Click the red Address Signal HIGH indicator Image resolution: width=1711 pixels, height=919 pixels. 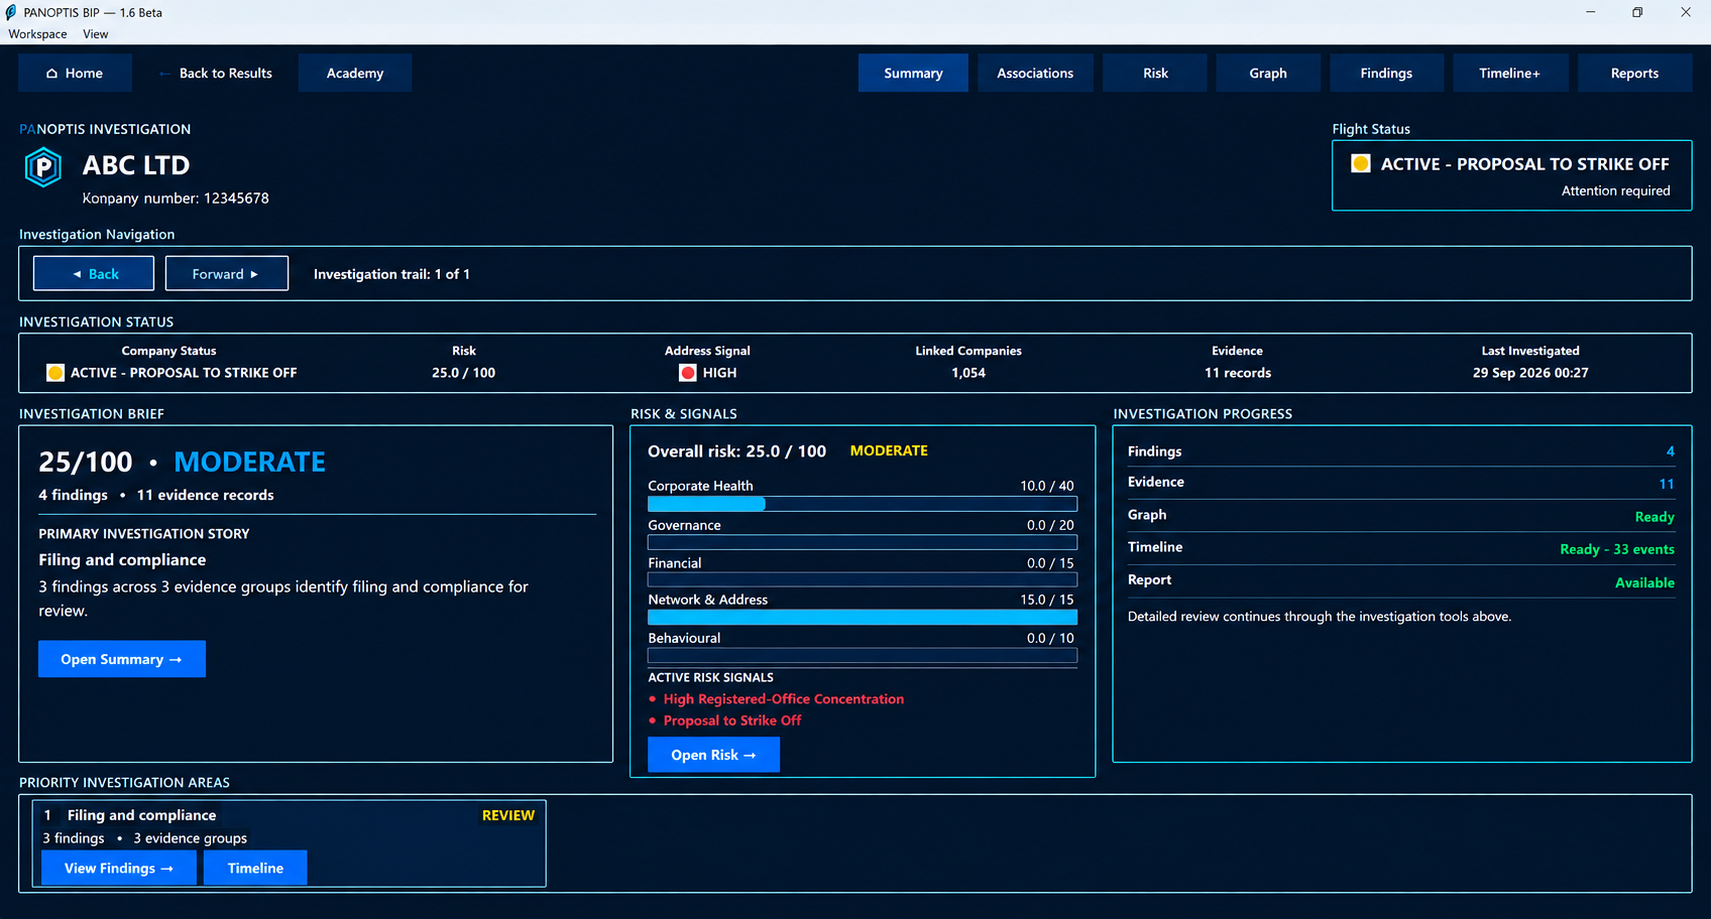coord(687,373)
